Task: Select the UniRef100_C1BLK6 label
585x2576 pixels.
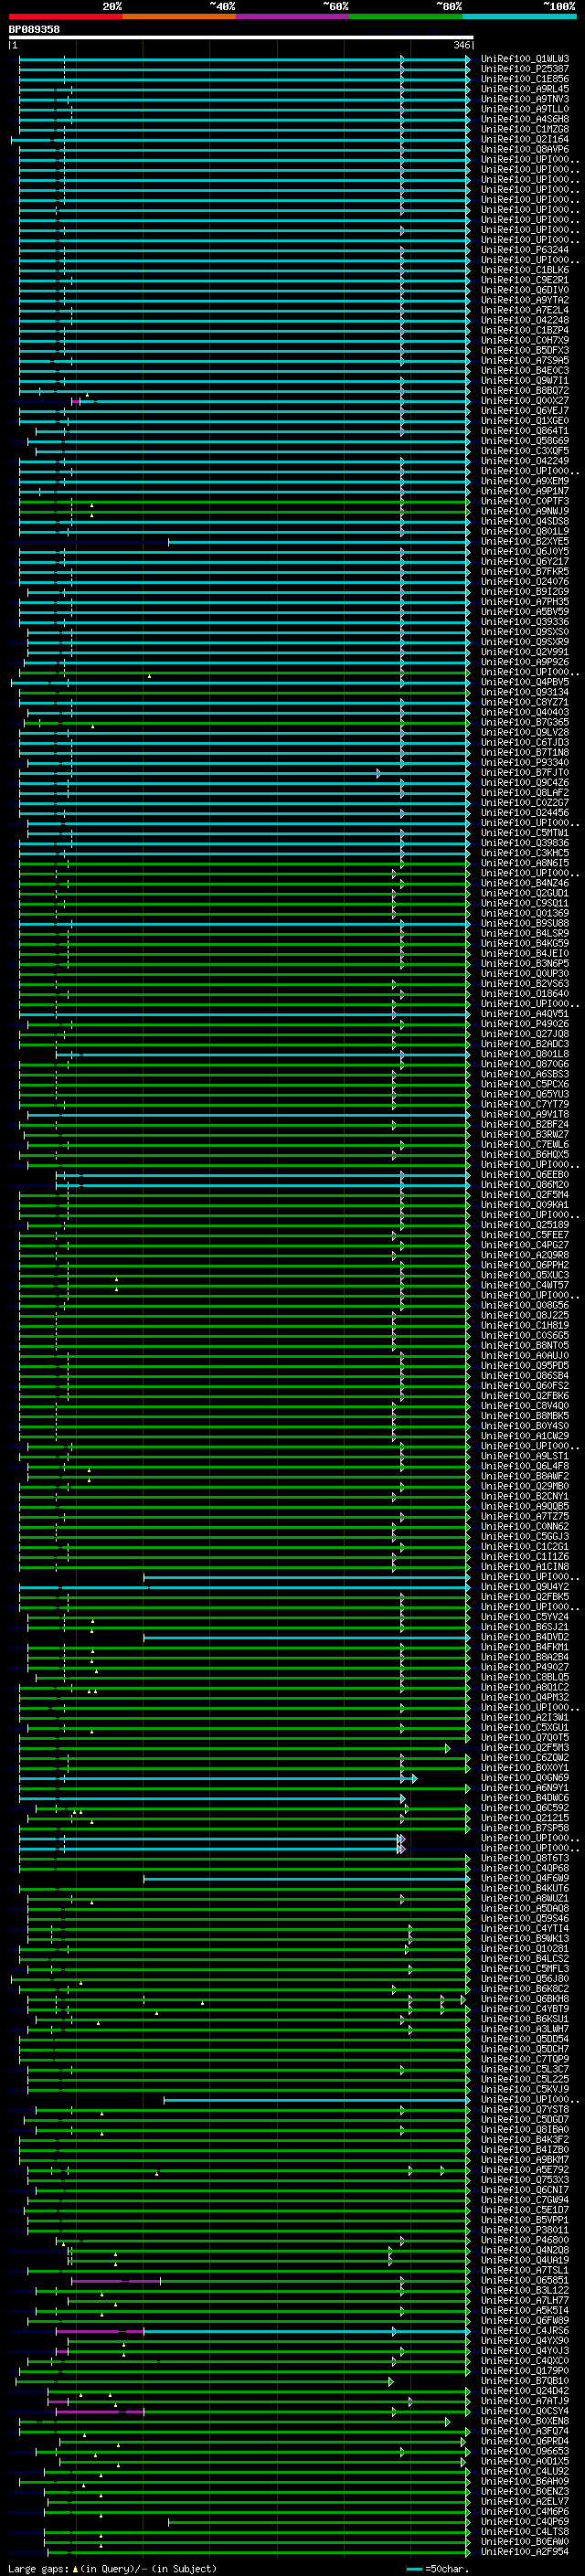Action: click(525, 270)
